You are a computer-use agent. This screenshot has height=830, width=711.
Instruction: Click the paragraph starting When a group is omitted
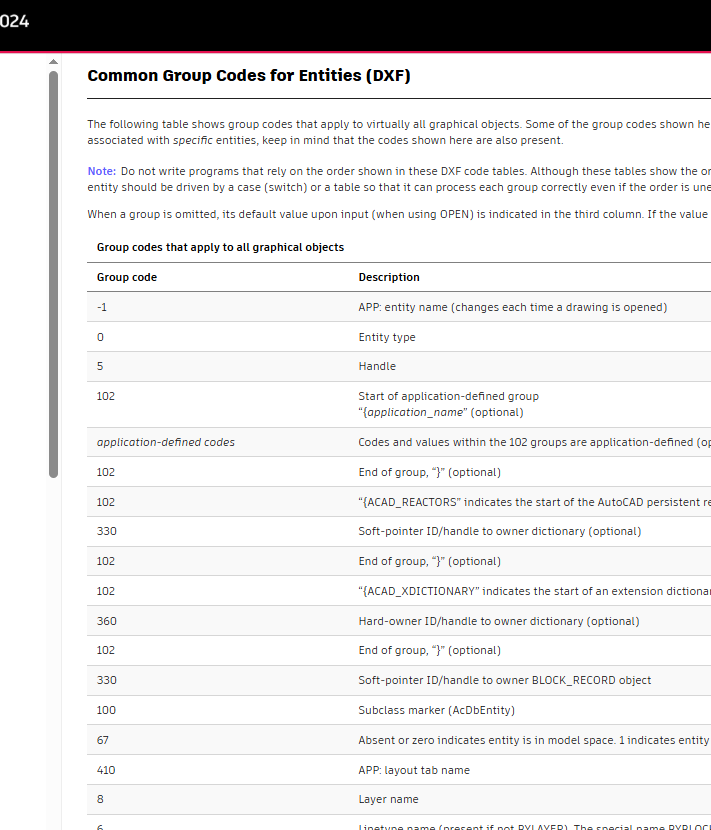tap(399, 214)
